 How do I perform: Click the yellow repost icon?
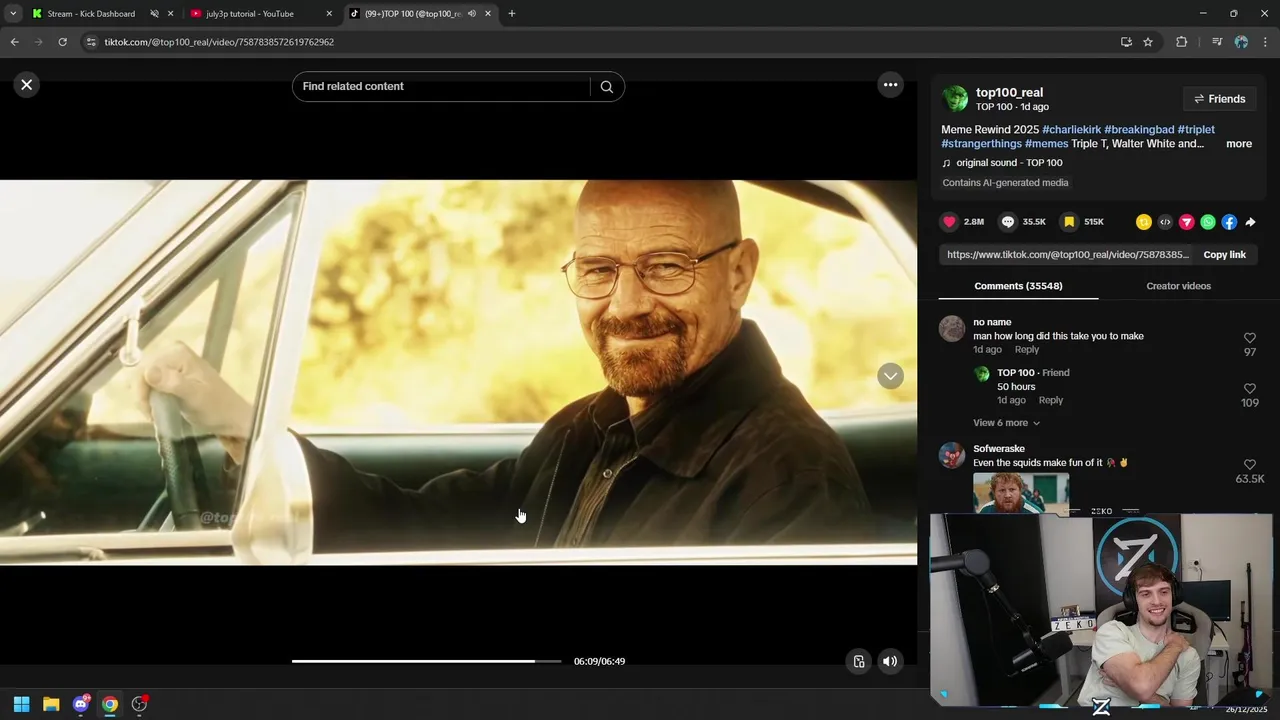[1144, 222]
